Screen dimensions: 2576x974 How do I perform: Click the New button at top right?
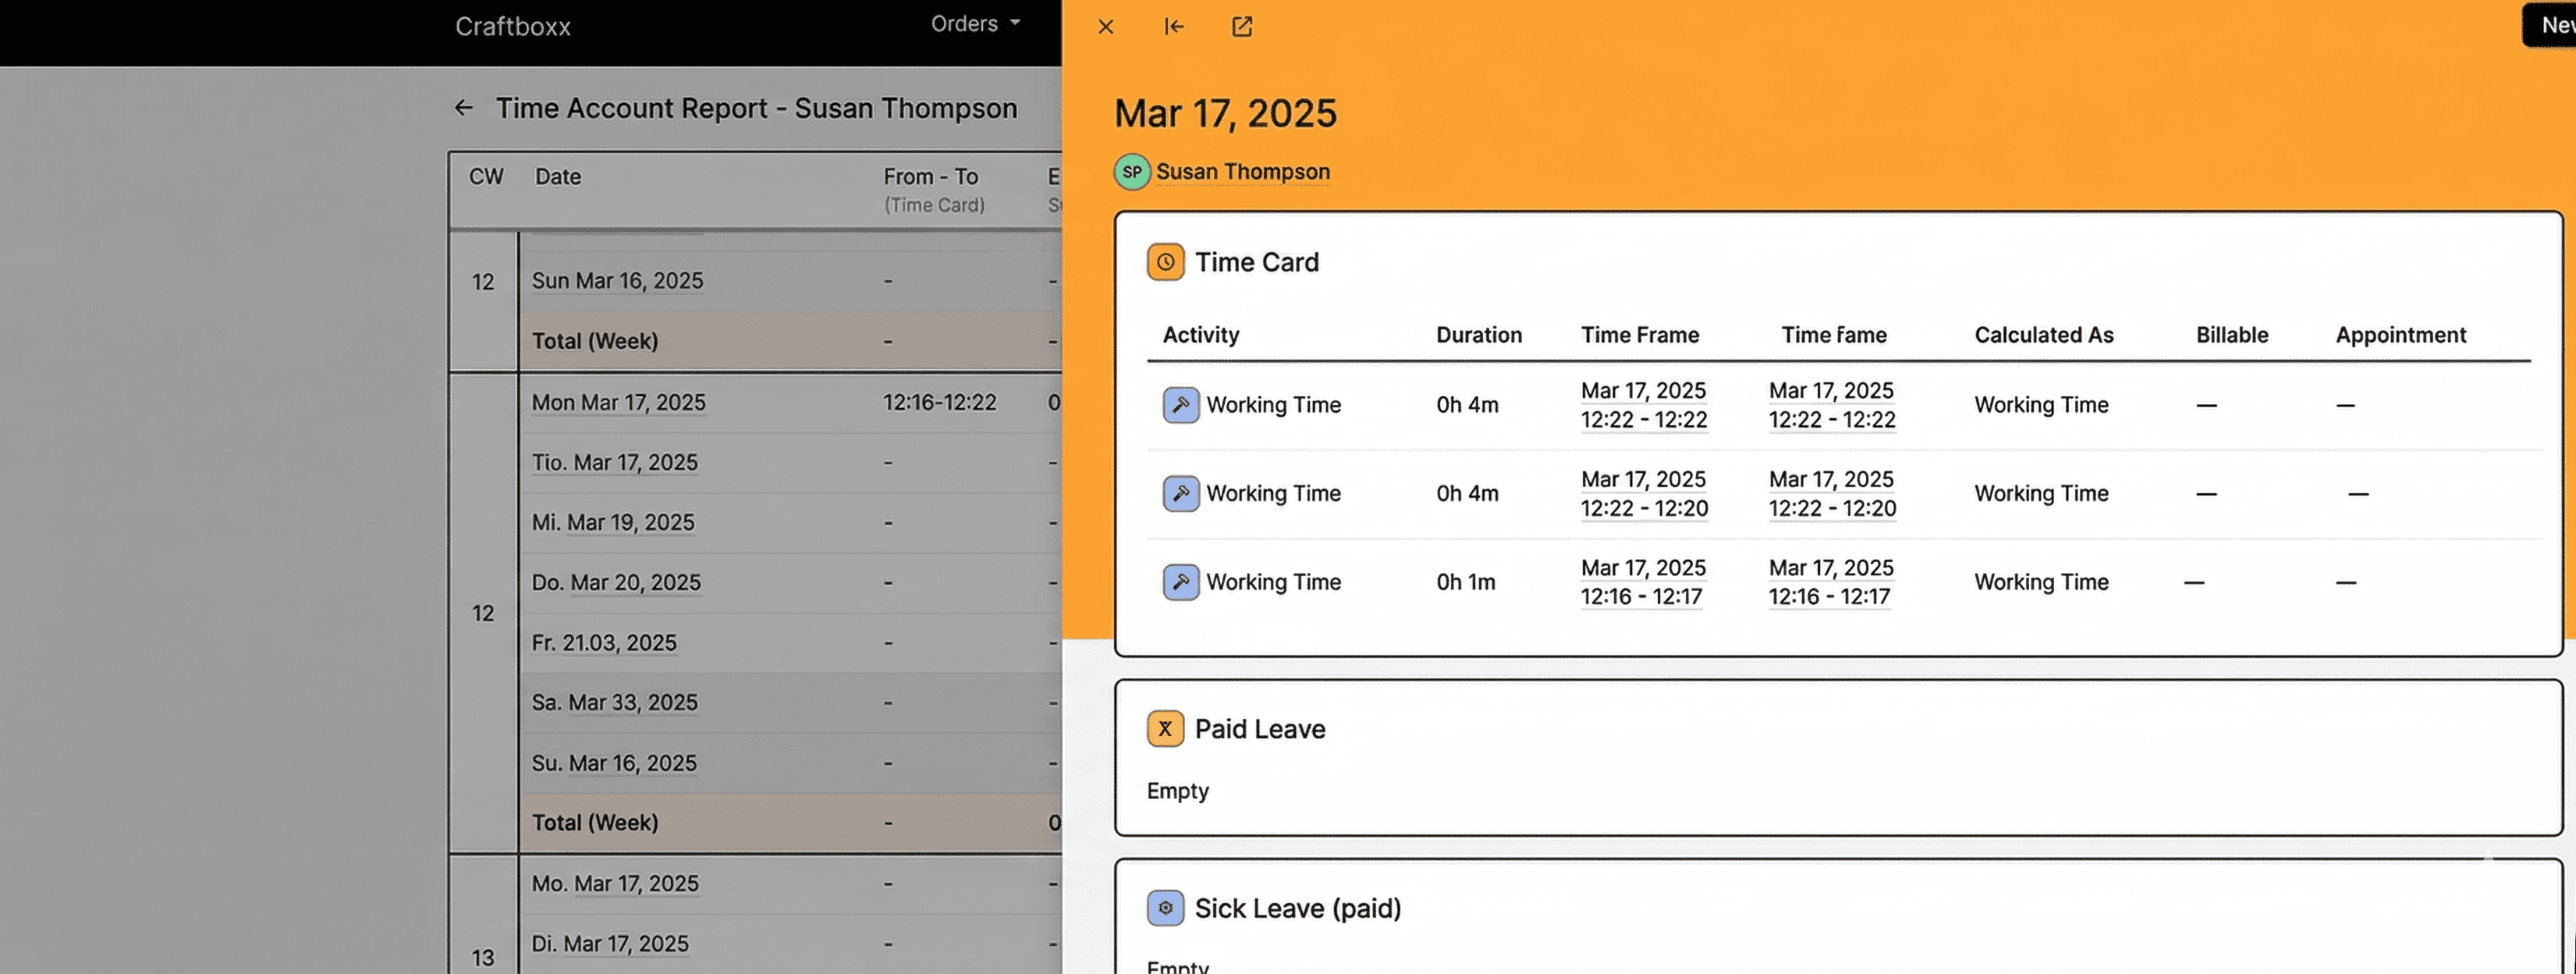2552,25
